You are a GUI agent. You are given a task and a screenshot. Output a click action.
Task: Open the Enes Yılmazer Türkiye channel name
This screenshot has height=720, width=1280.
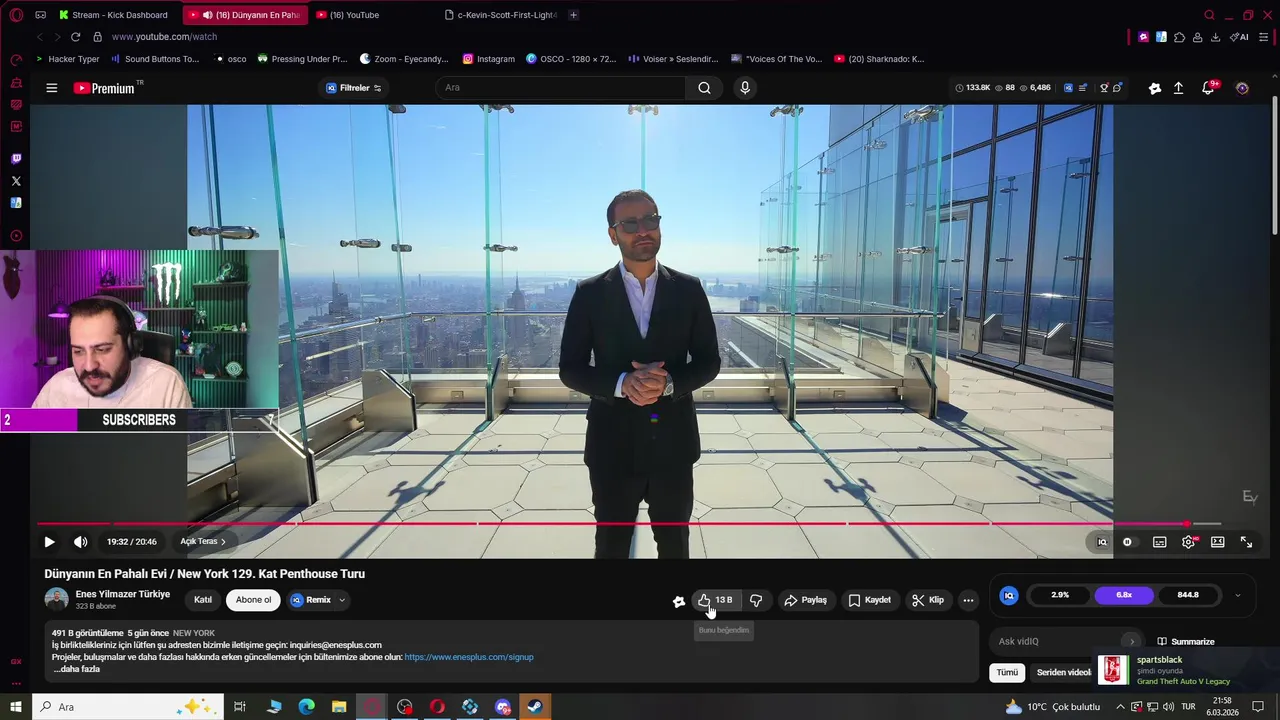click(x=123, y=594)
